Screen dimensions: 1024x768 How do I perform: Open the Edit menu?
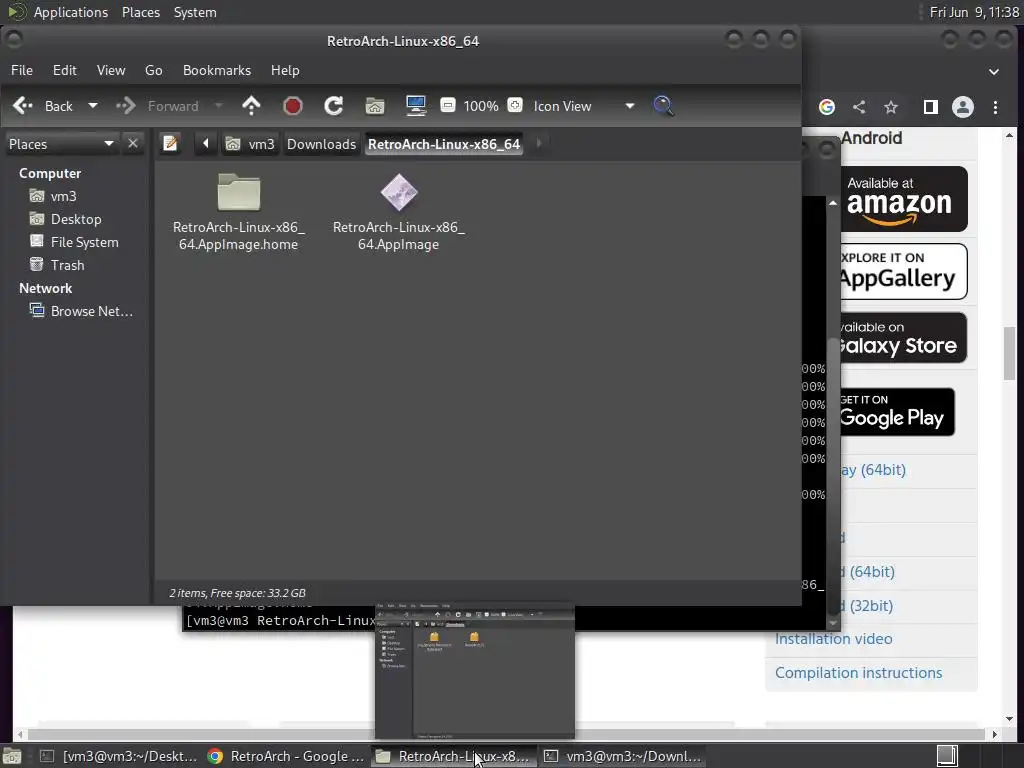click(x=65, y=70)
